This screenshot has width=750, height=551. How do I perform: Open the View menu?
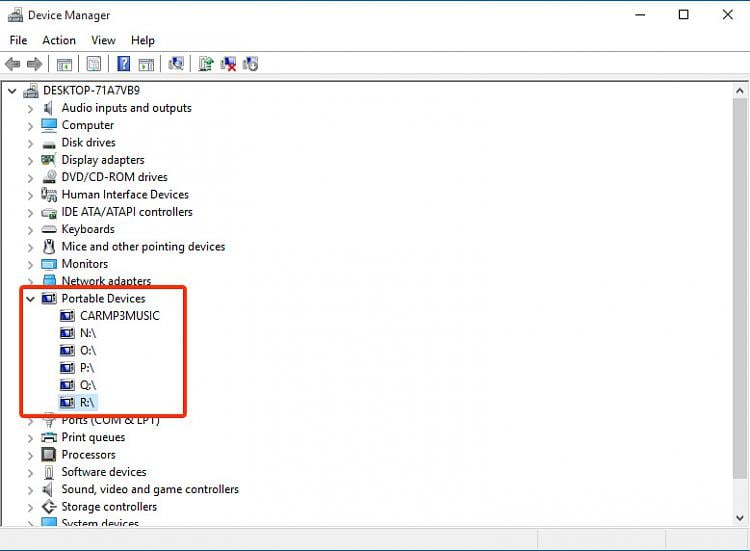[103, 40]
